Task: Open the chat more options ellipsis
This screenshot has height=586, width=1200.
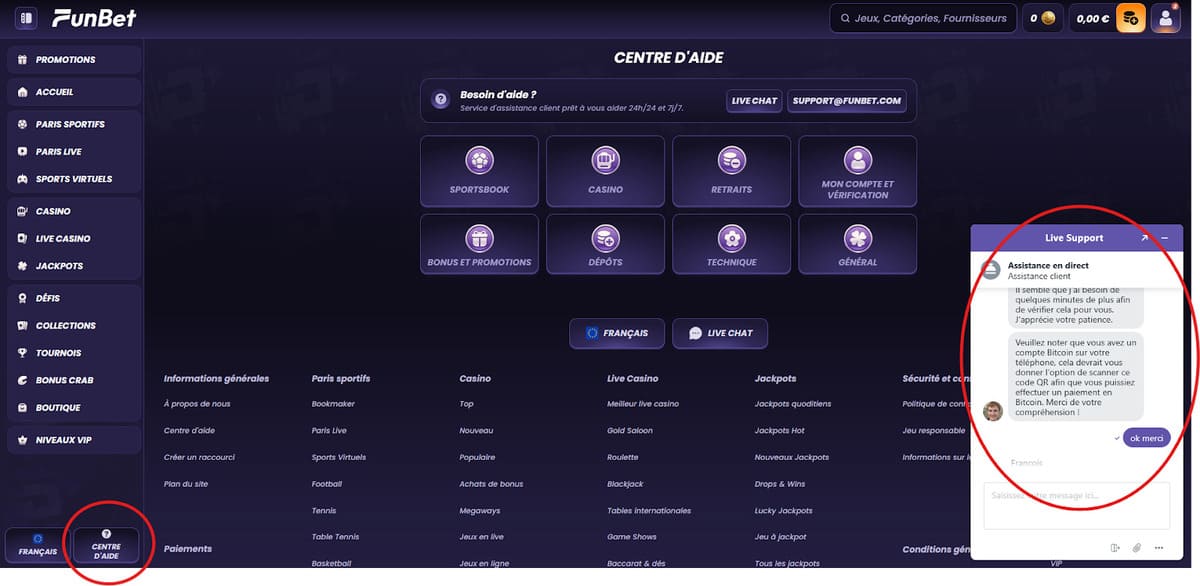Action: tap(1160, 548)
